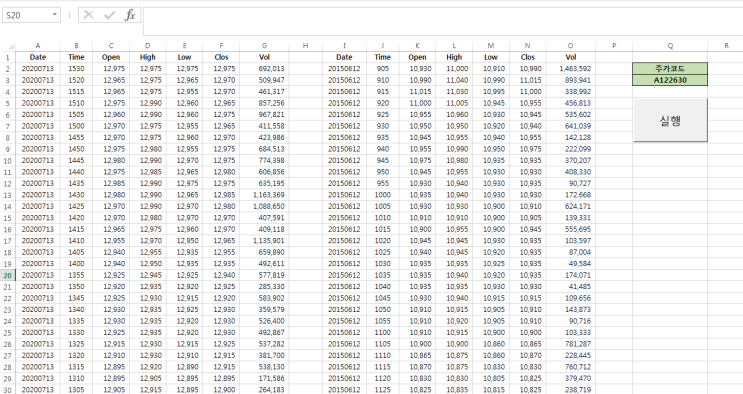Select High cell 11,040 in row 3
The width and height of the screenshot is (743, 394).
tap(454, 80)
